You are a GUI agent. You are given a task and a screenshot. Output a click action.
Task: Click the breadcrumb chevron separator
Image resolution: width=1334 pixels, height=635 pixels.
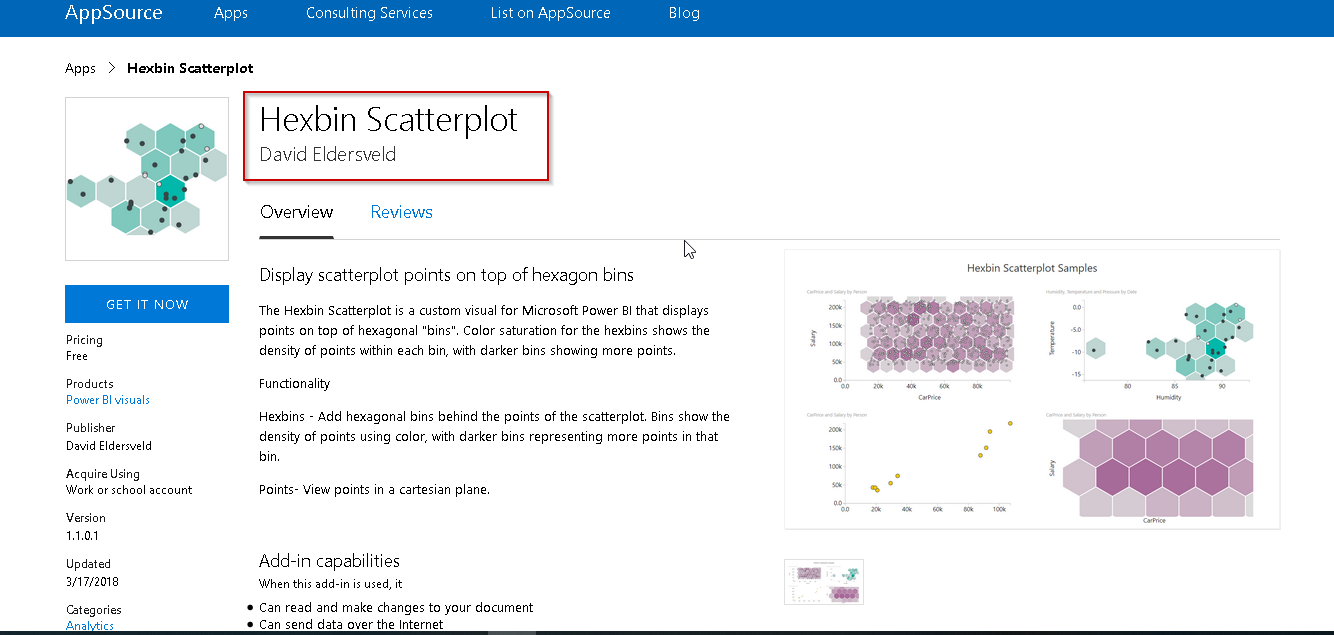point(111,68)
